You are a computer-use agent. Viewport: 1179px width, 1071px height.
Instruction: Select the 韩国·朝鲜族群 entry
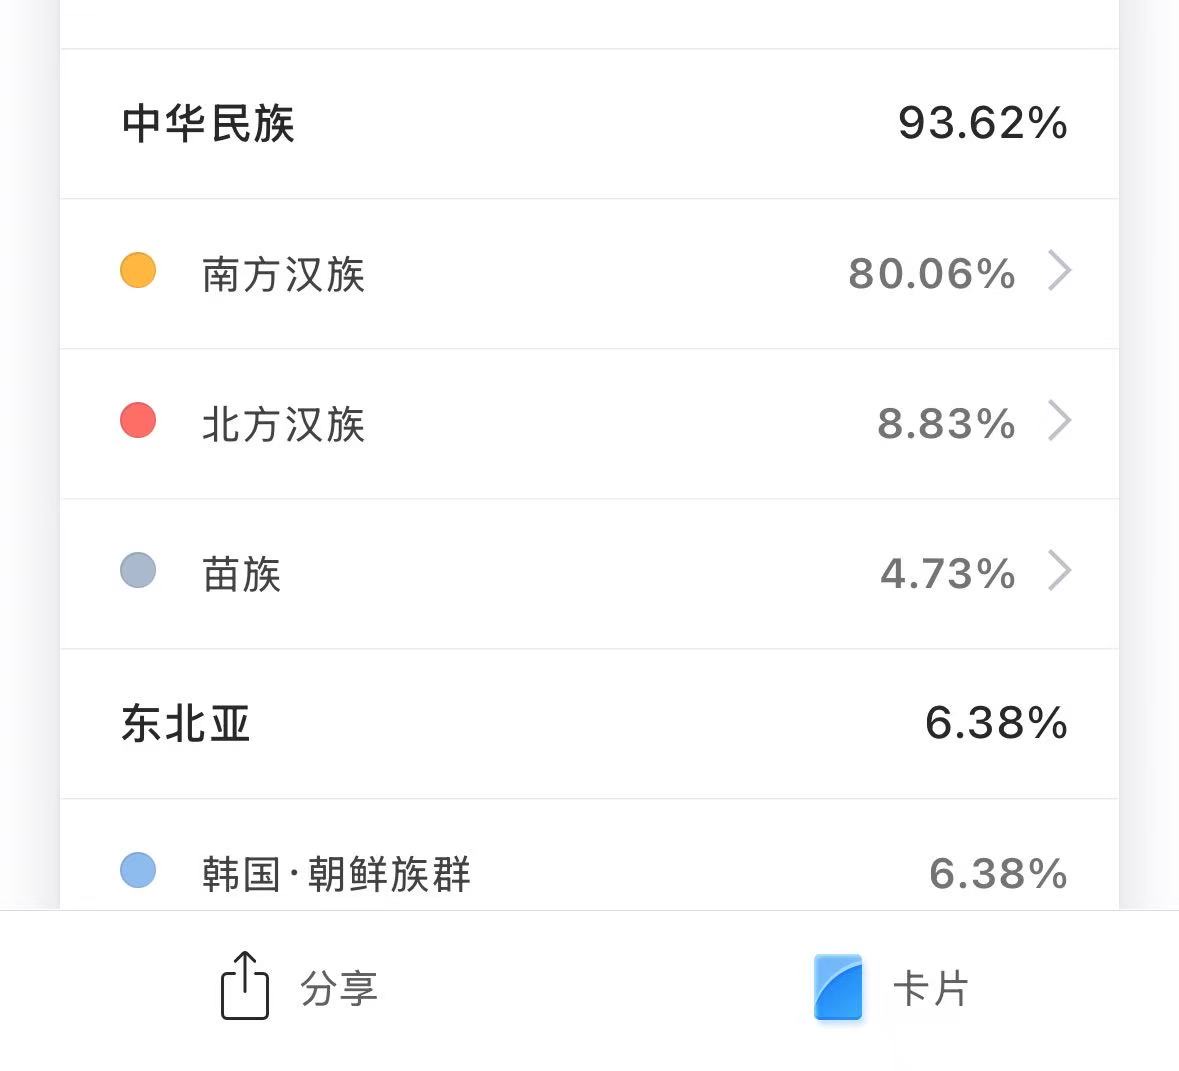336,873
